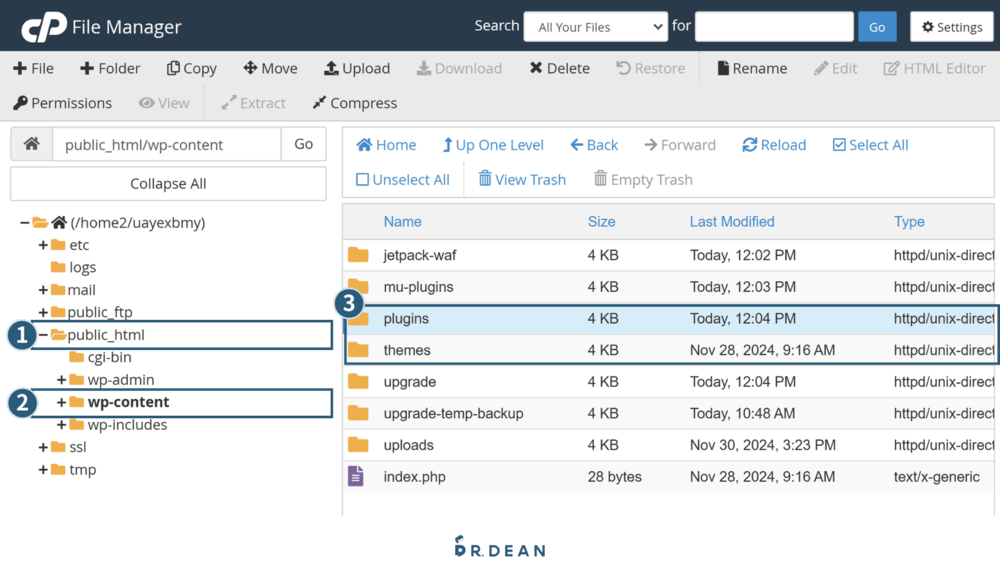Sort files by Last Modified column

pyautogui.click(x=731, y=222)
